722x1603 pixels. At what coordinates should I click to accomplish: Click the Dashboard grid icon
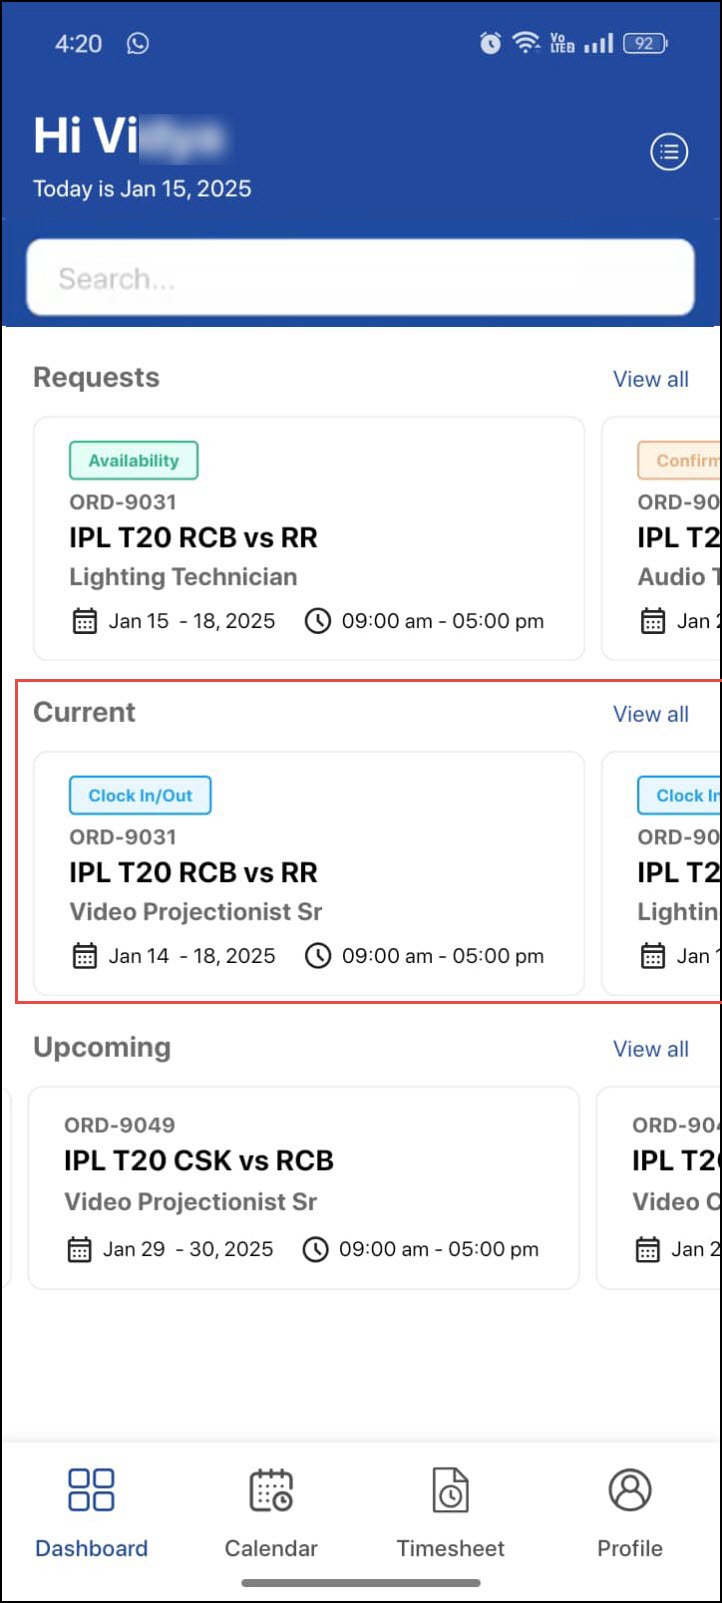click(x=91, y=1489)
